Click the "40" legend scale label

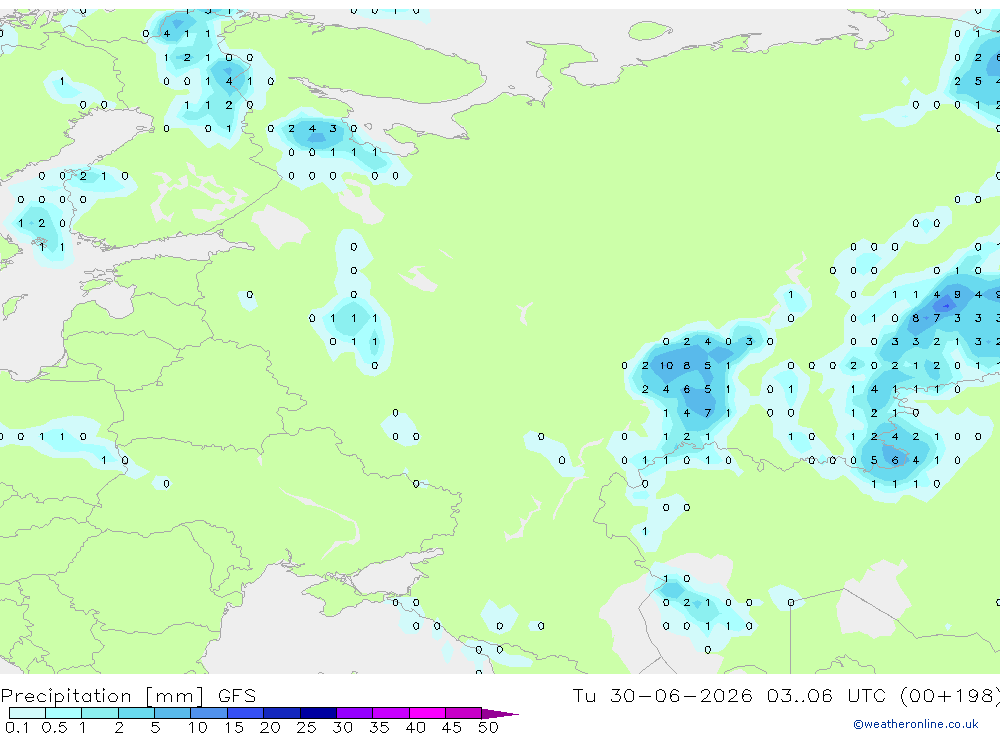coord(415,727)
